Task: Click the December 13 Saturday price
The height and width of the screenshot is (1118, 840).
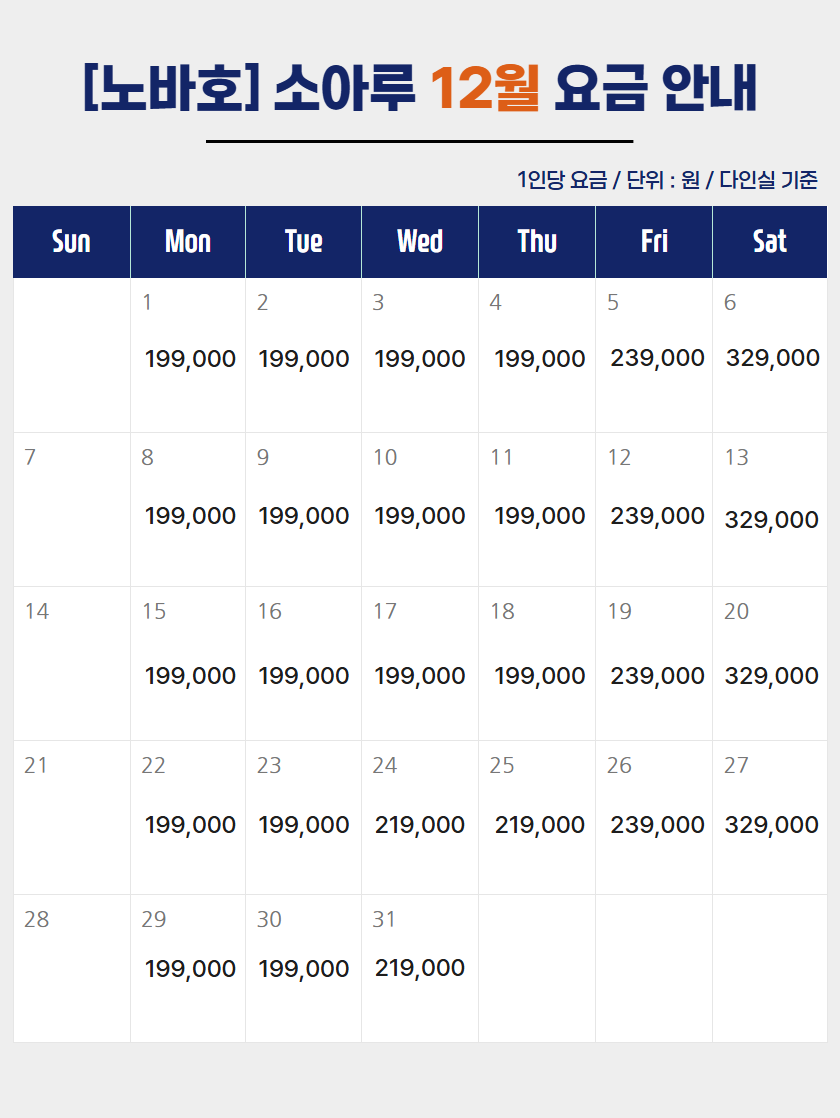Action: tap(772, 520)
